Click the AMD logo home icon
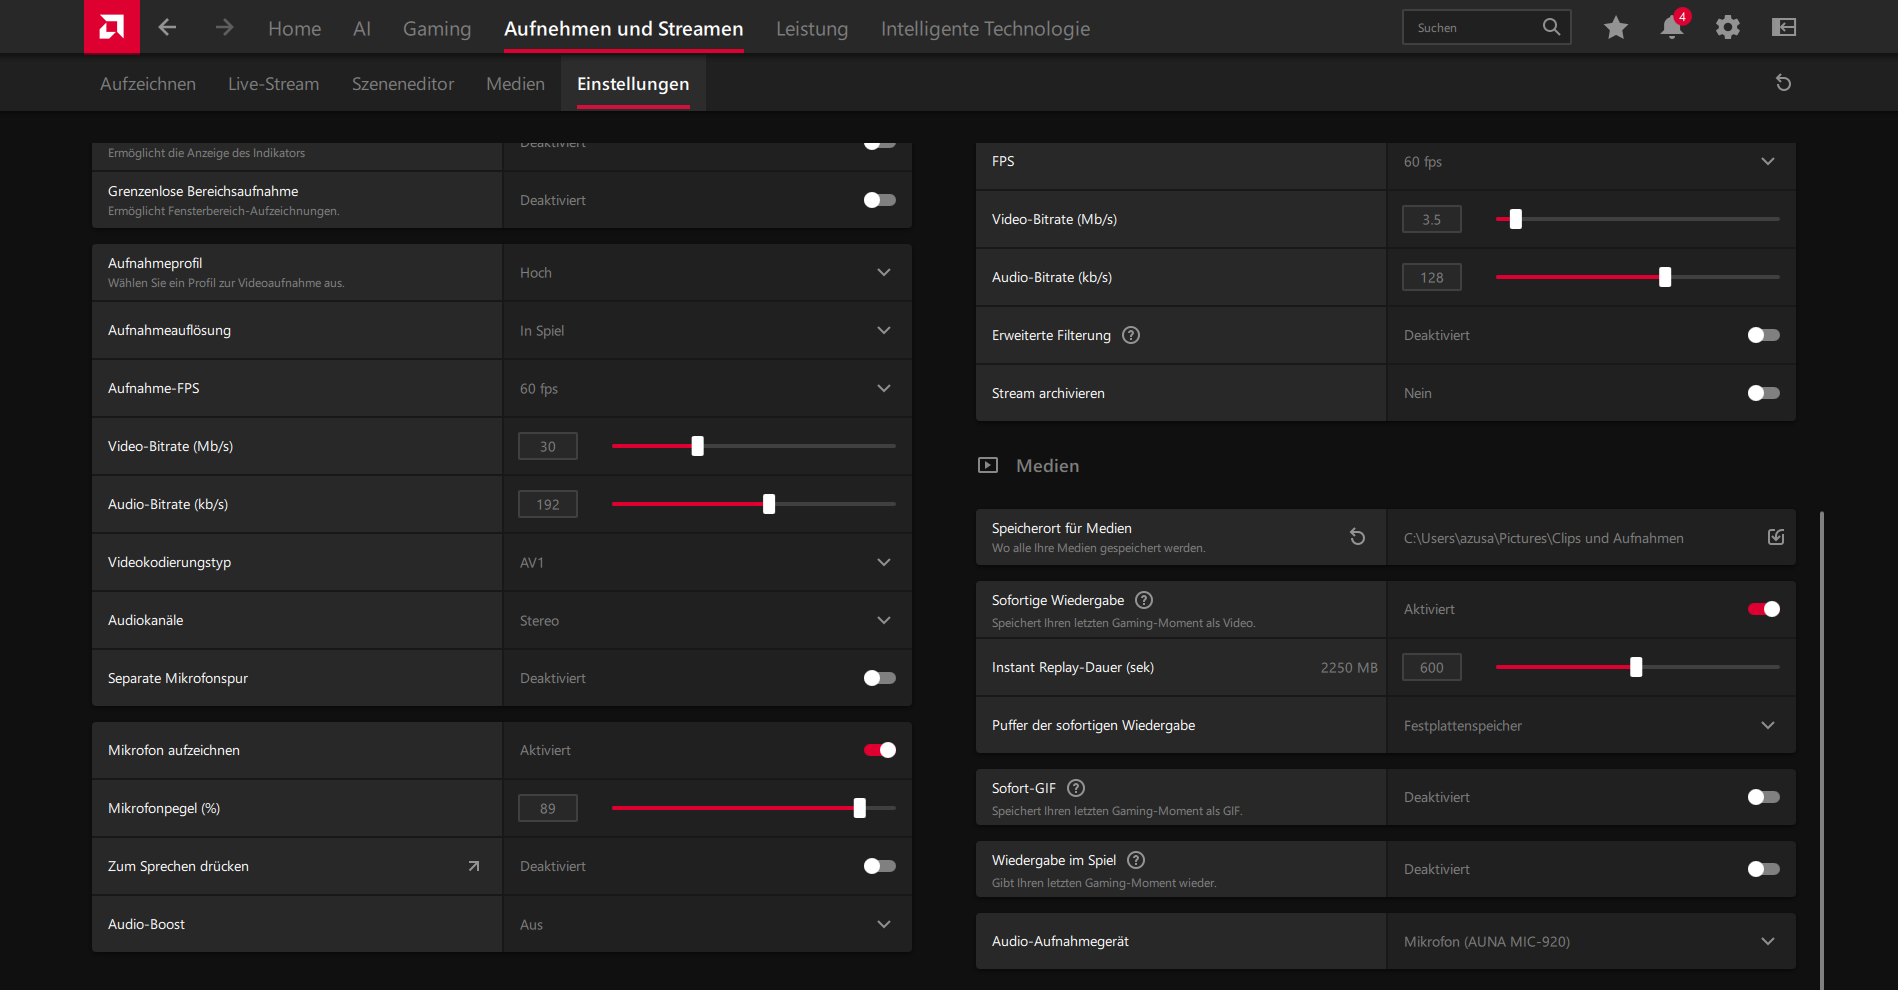 pyautogui.click(x=111, y=27)
